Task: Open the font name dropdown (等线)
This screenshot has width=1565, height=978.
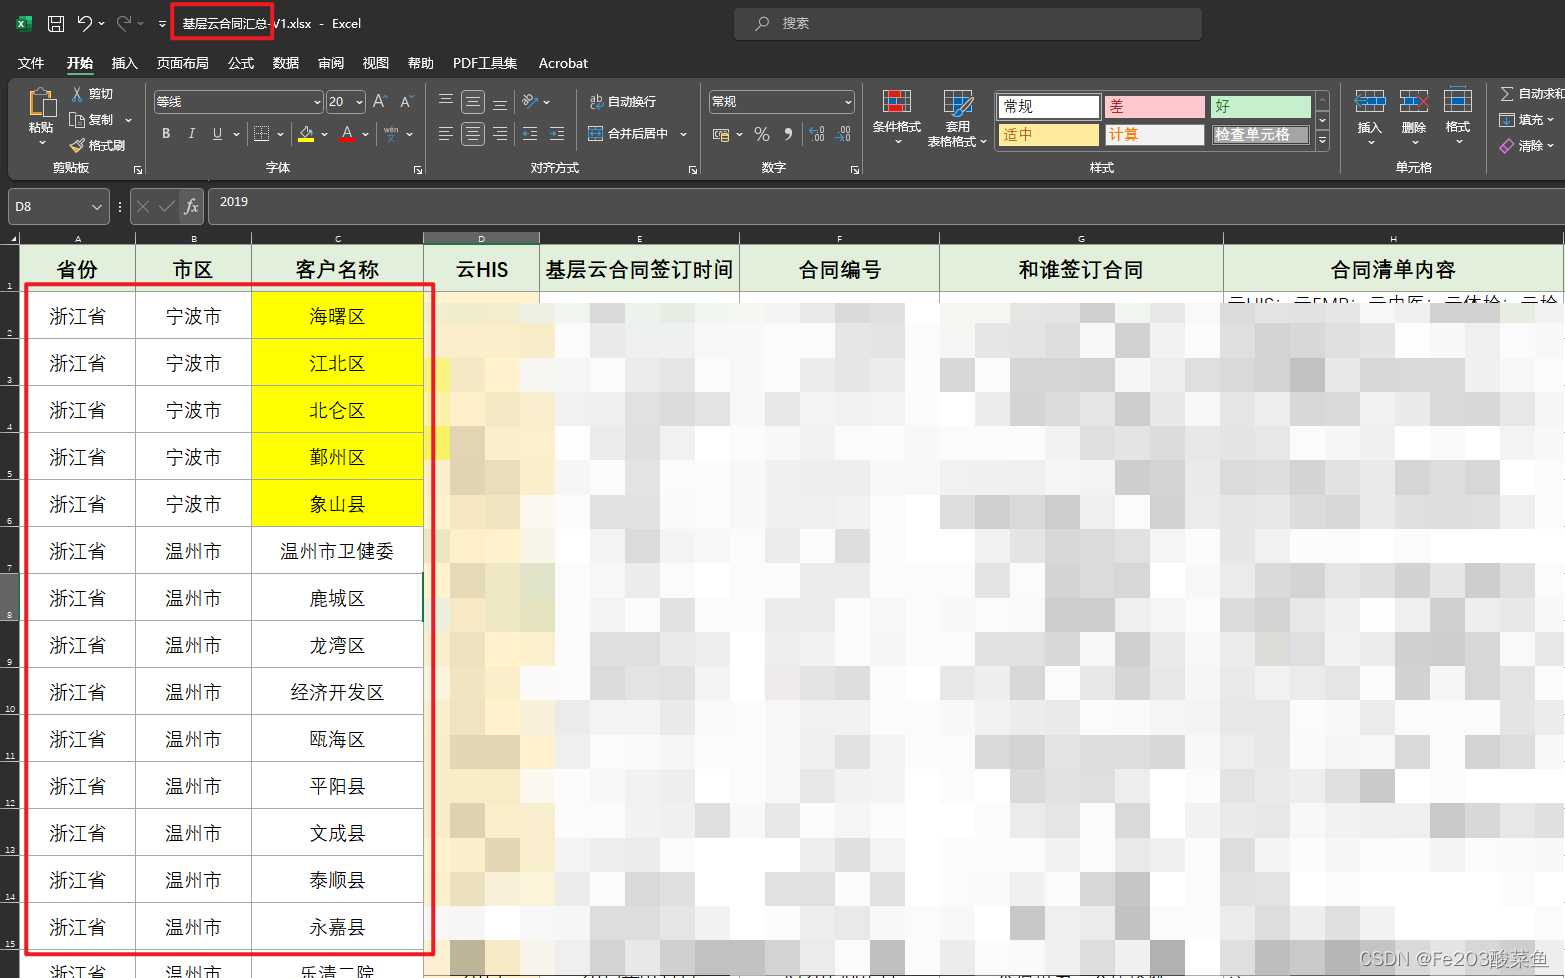Action: pyautogui.click(x=317, y=102)
